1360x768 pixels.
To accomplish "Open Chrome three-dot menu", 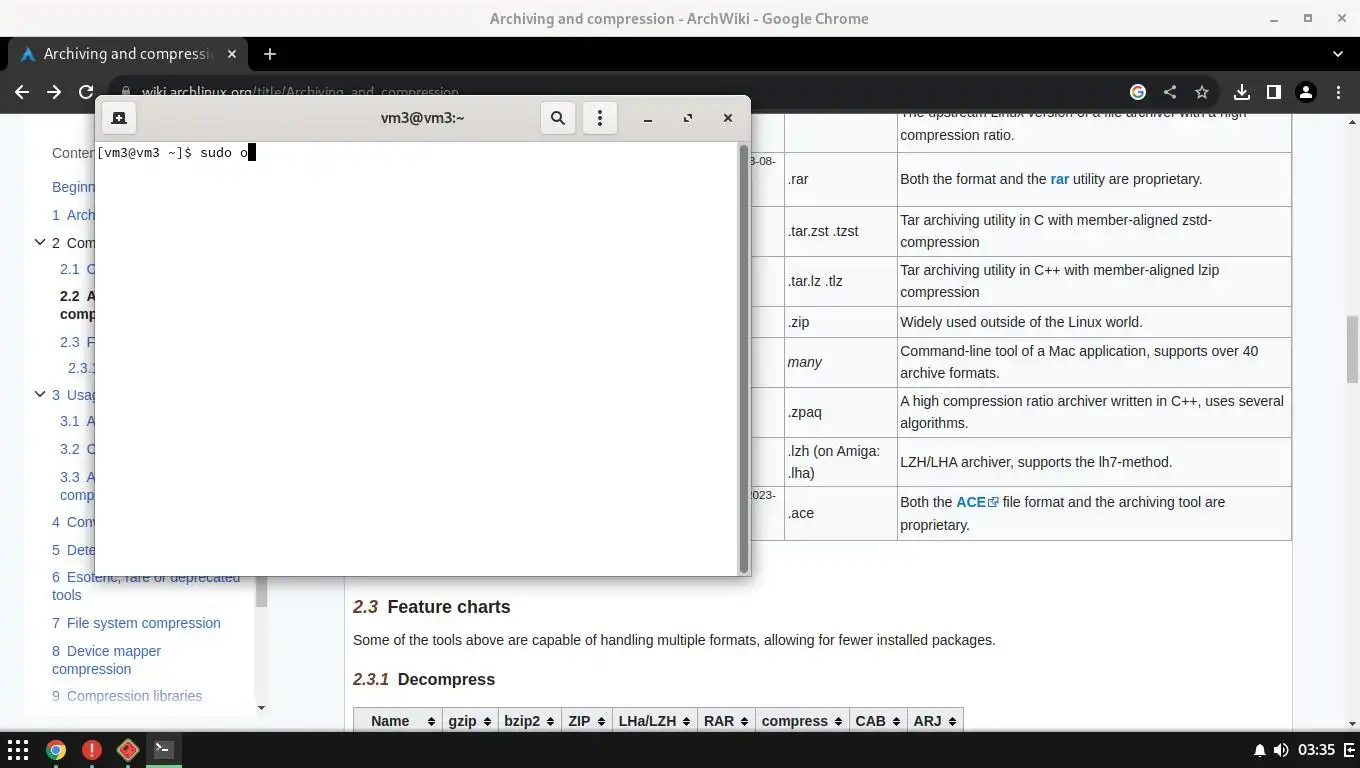I will pyautogui.click(x=1338, y=92).
